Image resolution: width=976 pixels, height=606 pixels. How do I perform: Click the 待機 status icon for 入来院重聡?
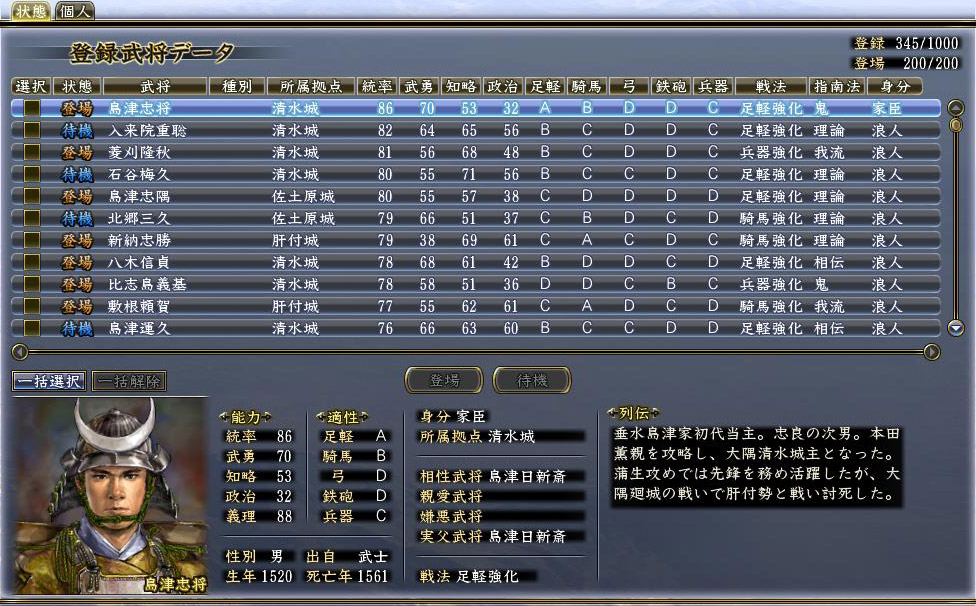(77, 131)
